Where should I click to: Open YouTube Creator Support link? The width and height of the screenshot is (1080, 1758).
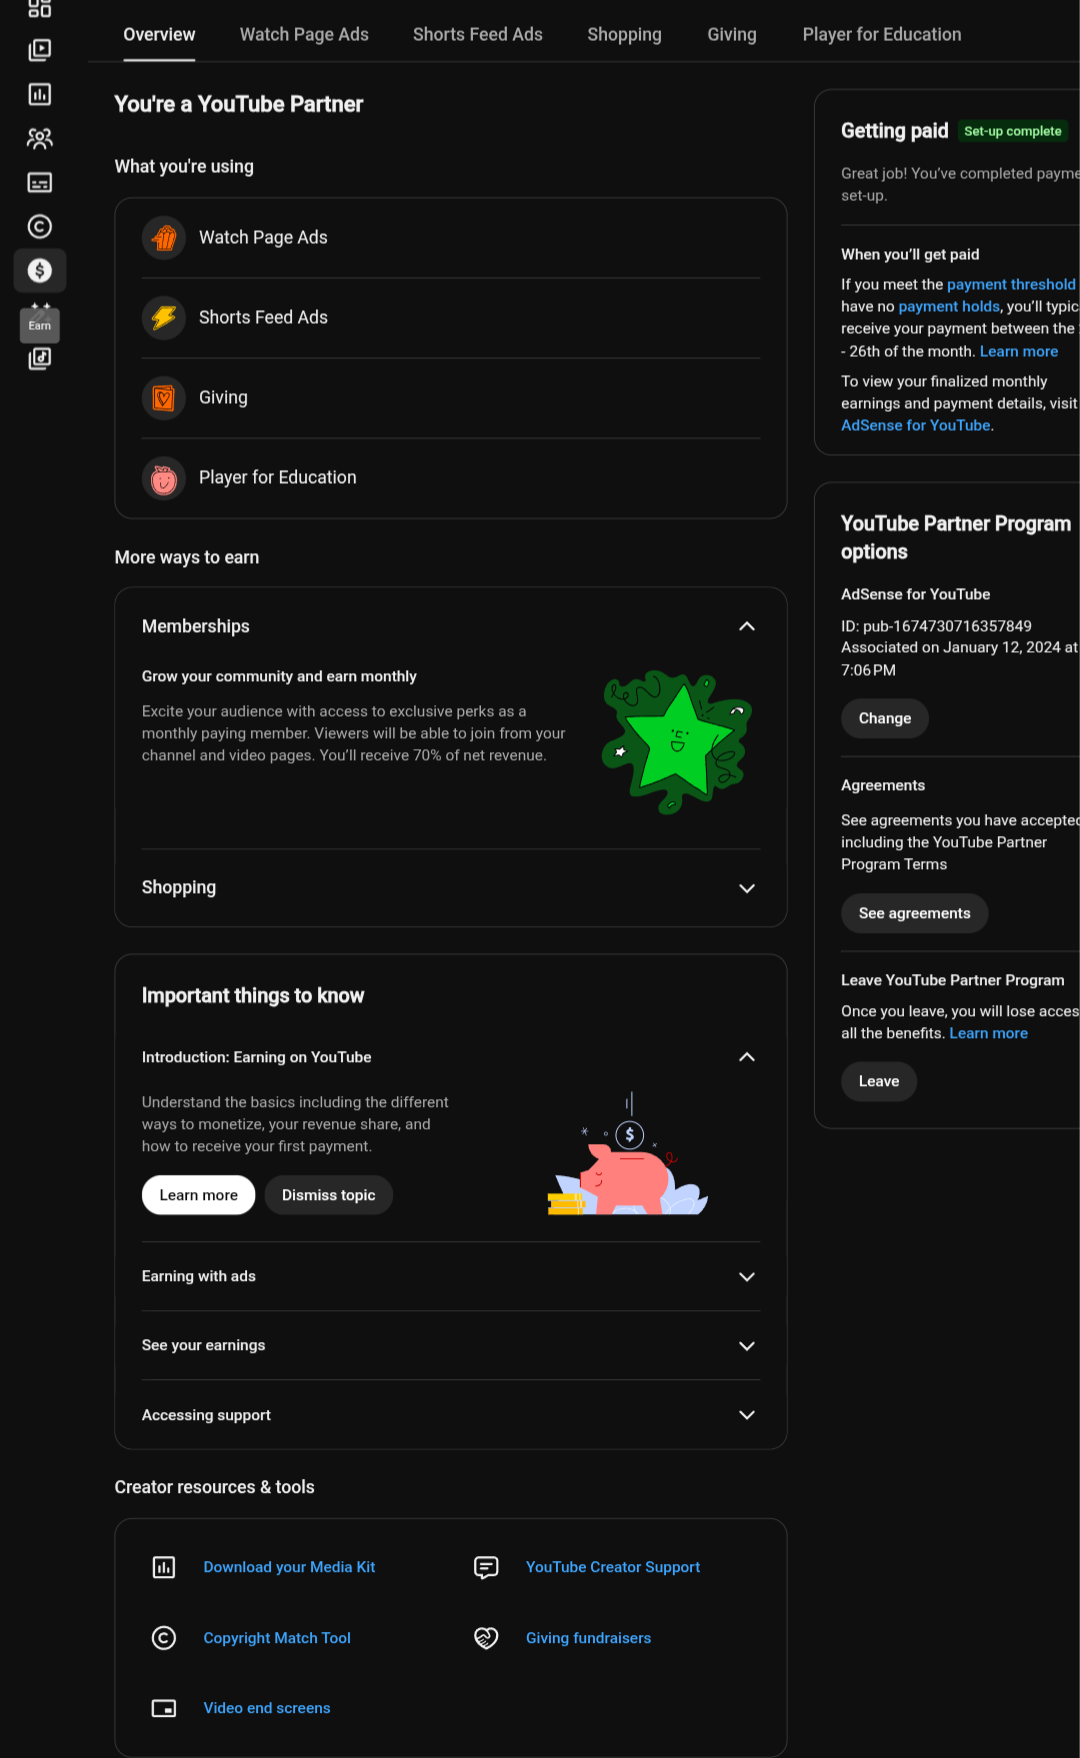pyautogui.click(x=613, y=1567)
